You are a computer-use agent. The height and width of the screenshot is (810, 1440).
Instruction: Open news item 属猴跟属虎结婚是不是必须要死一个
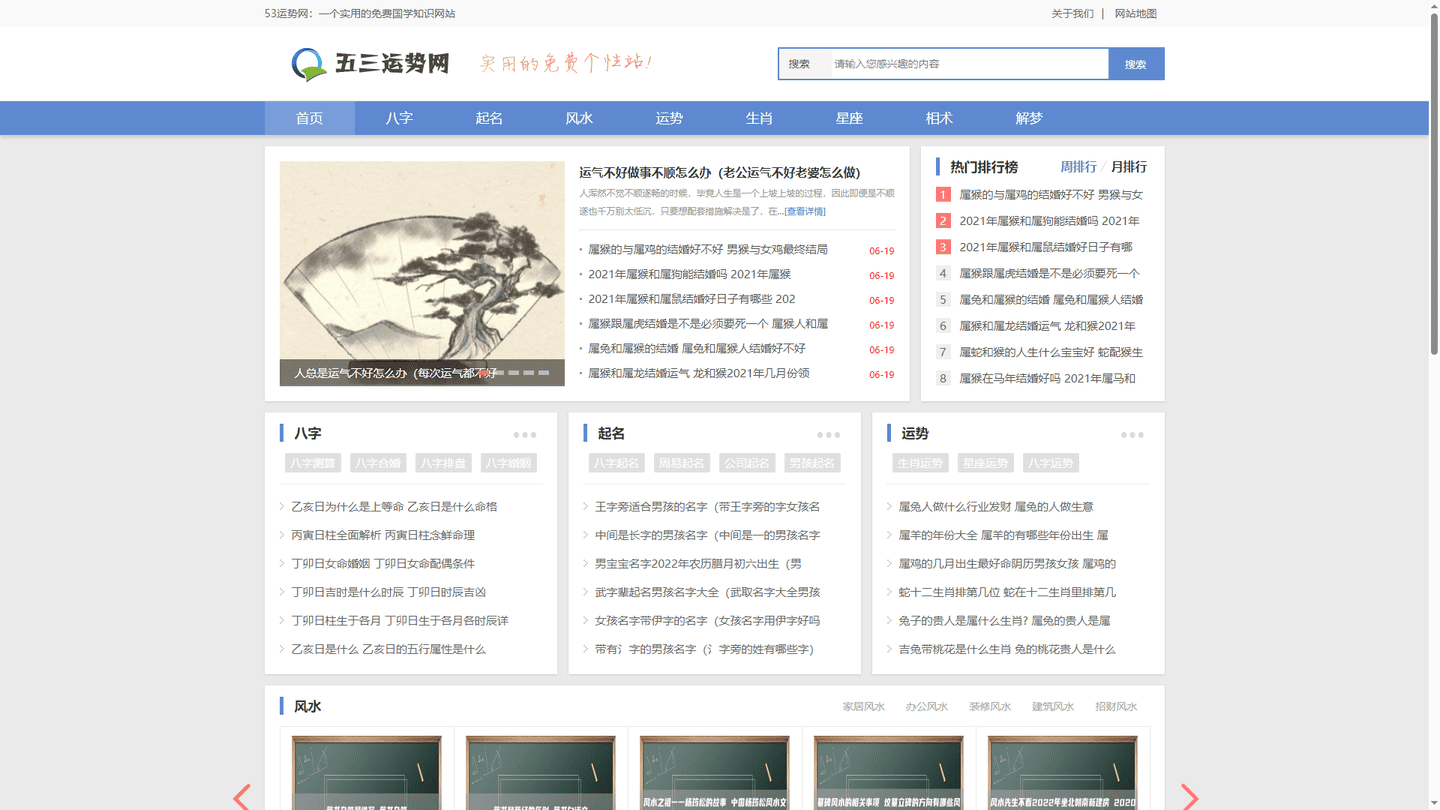pyautogui.click(x=708, y=324)
